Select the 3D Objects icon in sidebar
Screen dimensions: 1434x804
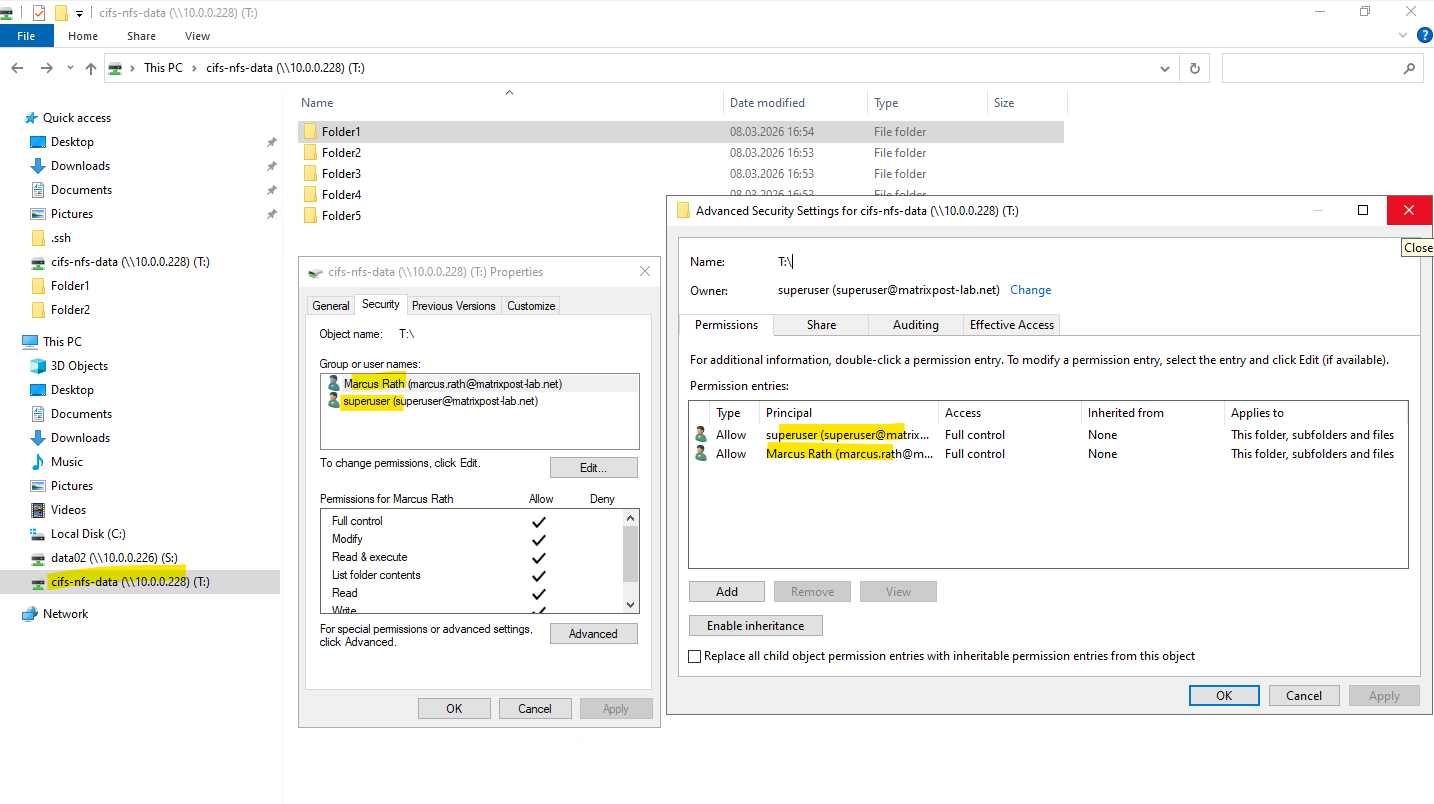[38, 366]
